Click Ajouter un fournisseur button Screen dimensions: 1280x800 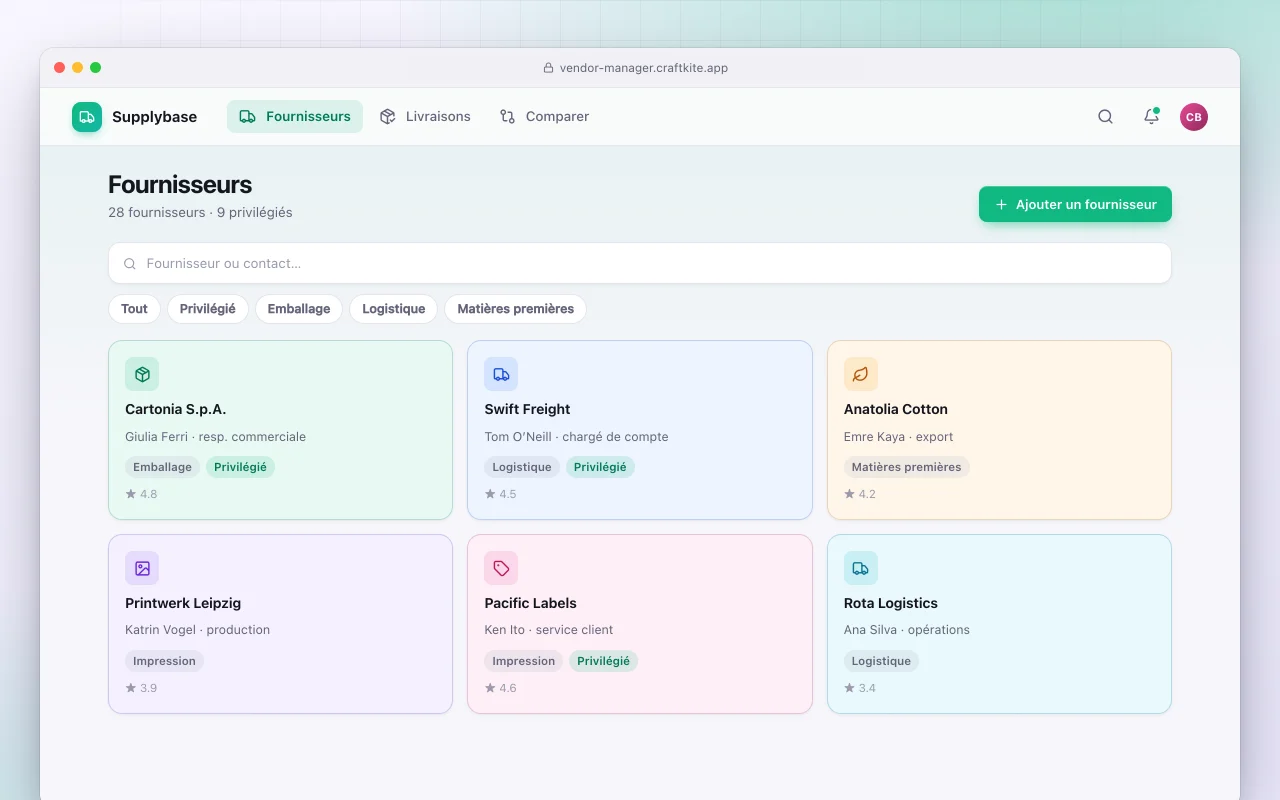coord(1075,204)
